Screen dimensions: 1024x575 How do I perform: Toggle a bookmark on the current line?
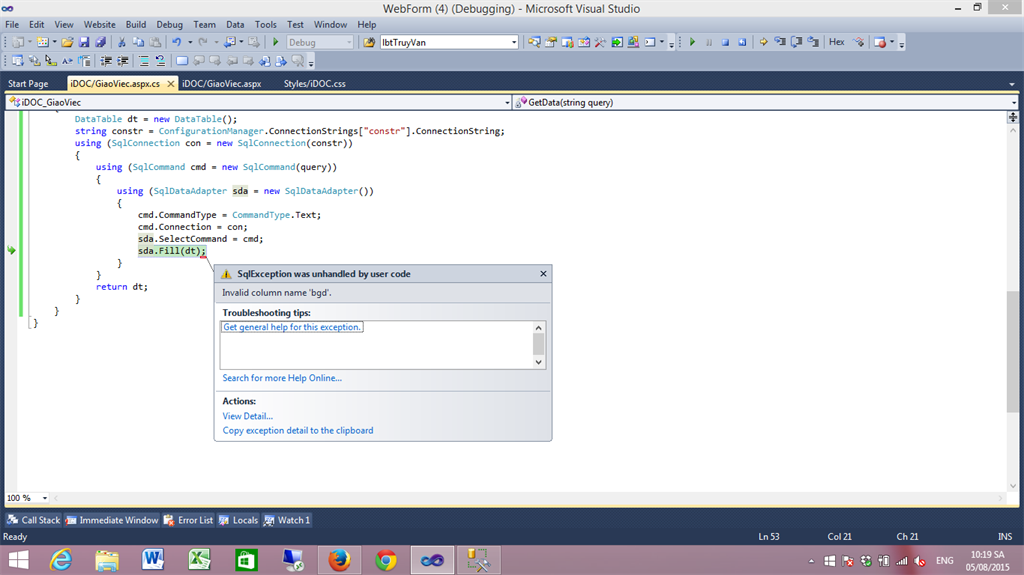(182, 61)
